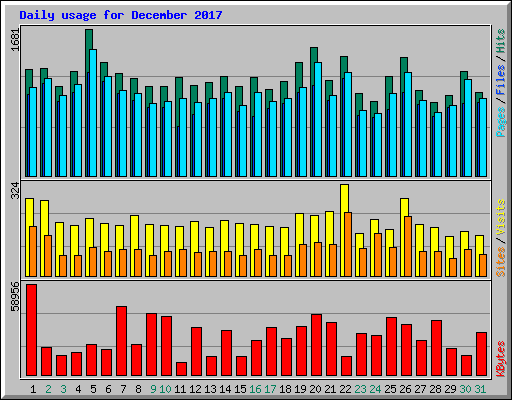Click the red KBytes bar for day 1
Screen dimensions: 512x400
(x=32, y=330)
